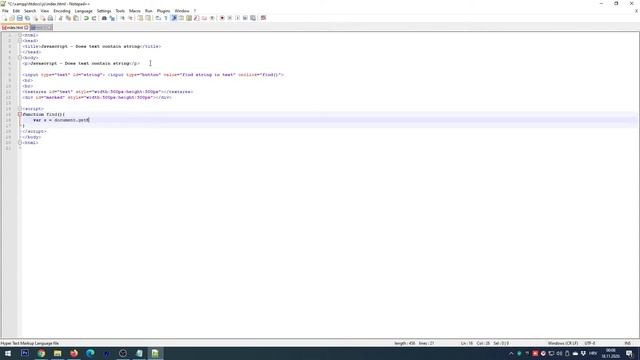This screenshot has width=640, height=360.
Task: Show hidden system tray icons chevron
Action: pos(511,353)
